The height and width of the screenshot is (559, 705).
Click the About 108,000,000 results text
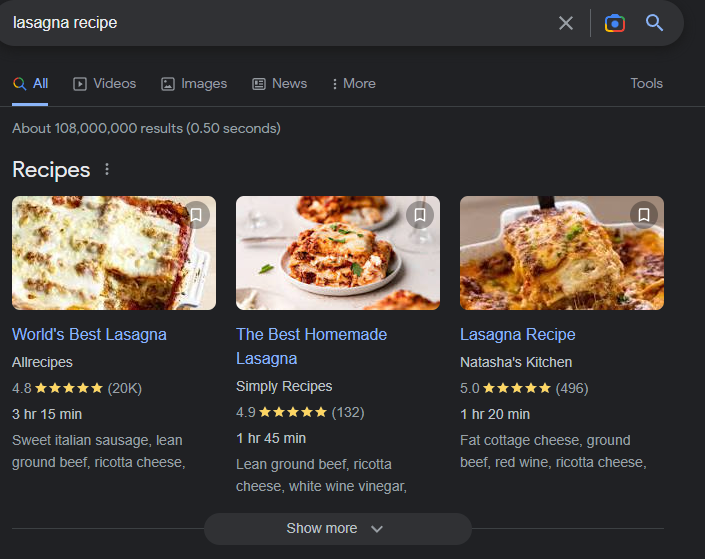coord(147,129)
